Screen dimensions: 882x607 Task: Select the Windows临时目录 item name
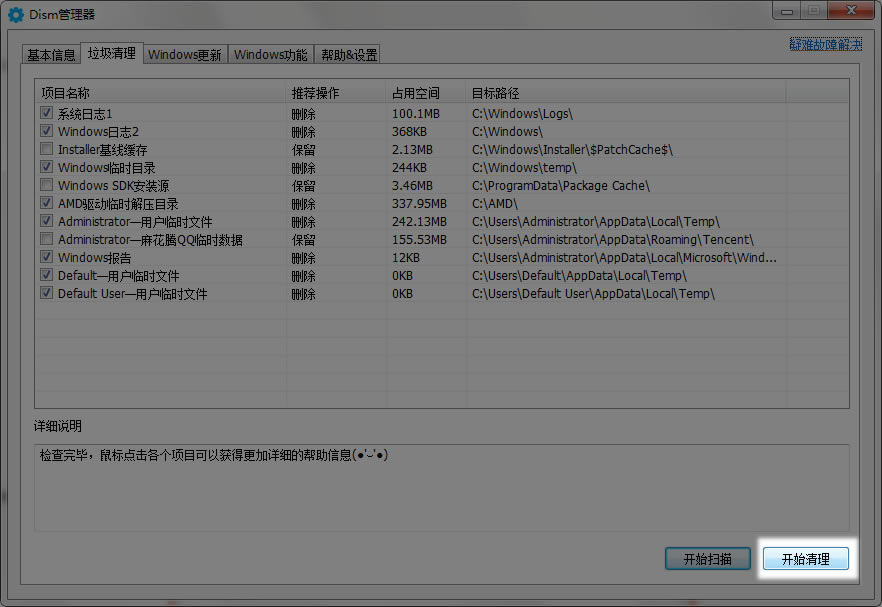[x=107, y=168]
